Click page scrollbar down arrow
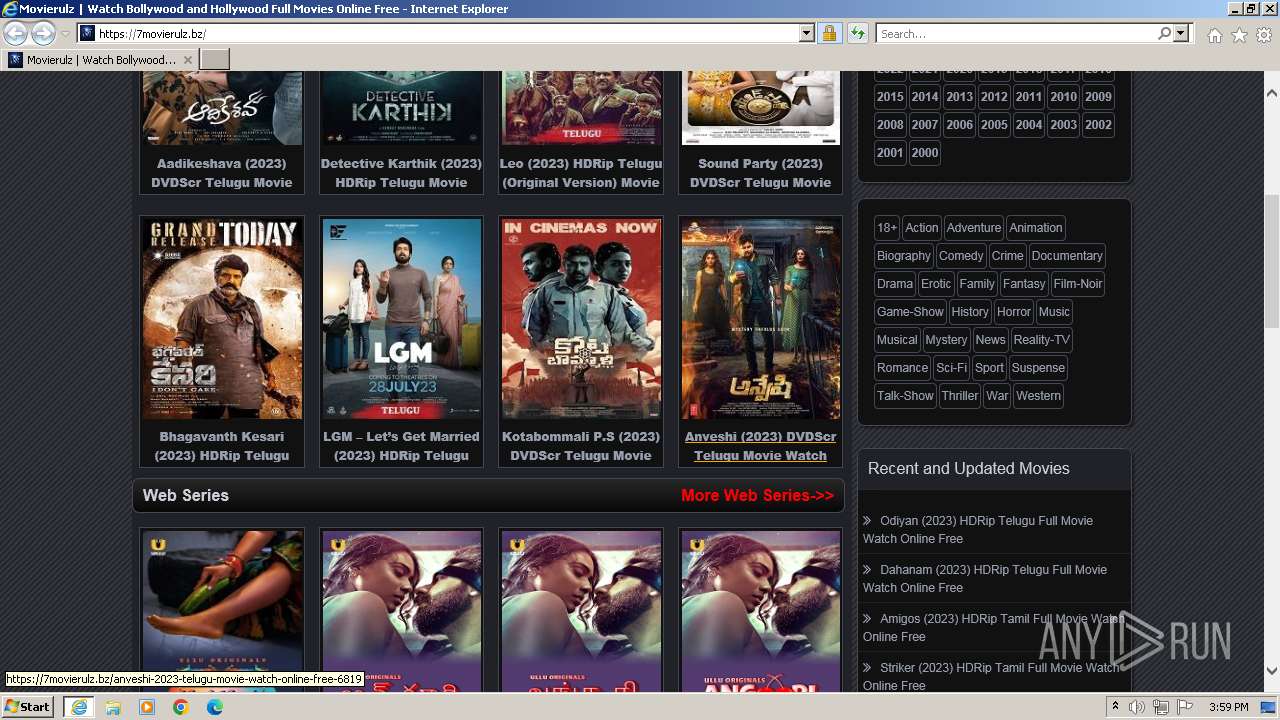This screenshot has width=1280, height=720. click(x=1272, y=671)
